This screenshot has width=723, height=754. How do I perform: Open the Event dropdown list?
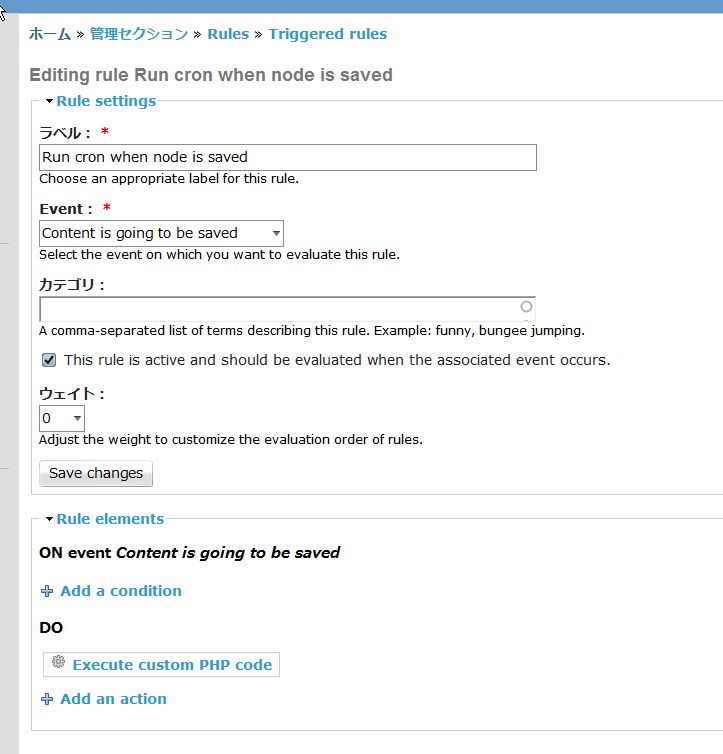pos(161,233)
